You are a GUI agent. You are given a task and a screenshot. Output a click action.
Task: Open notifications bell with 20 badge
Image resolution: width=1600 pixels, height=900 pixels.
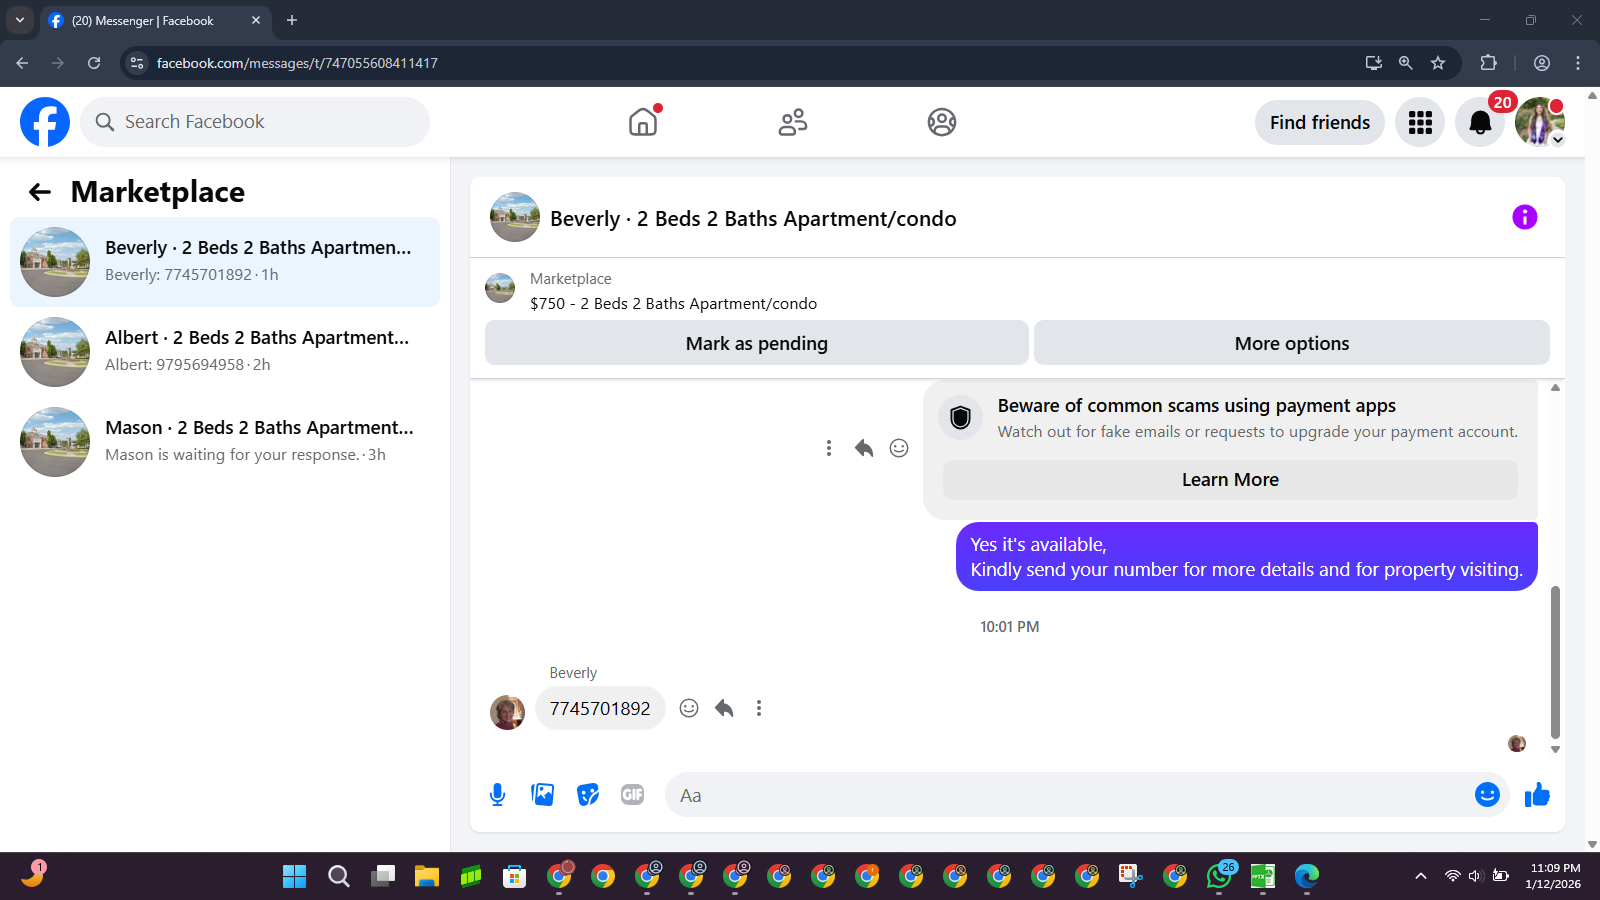click(1480, 122)
